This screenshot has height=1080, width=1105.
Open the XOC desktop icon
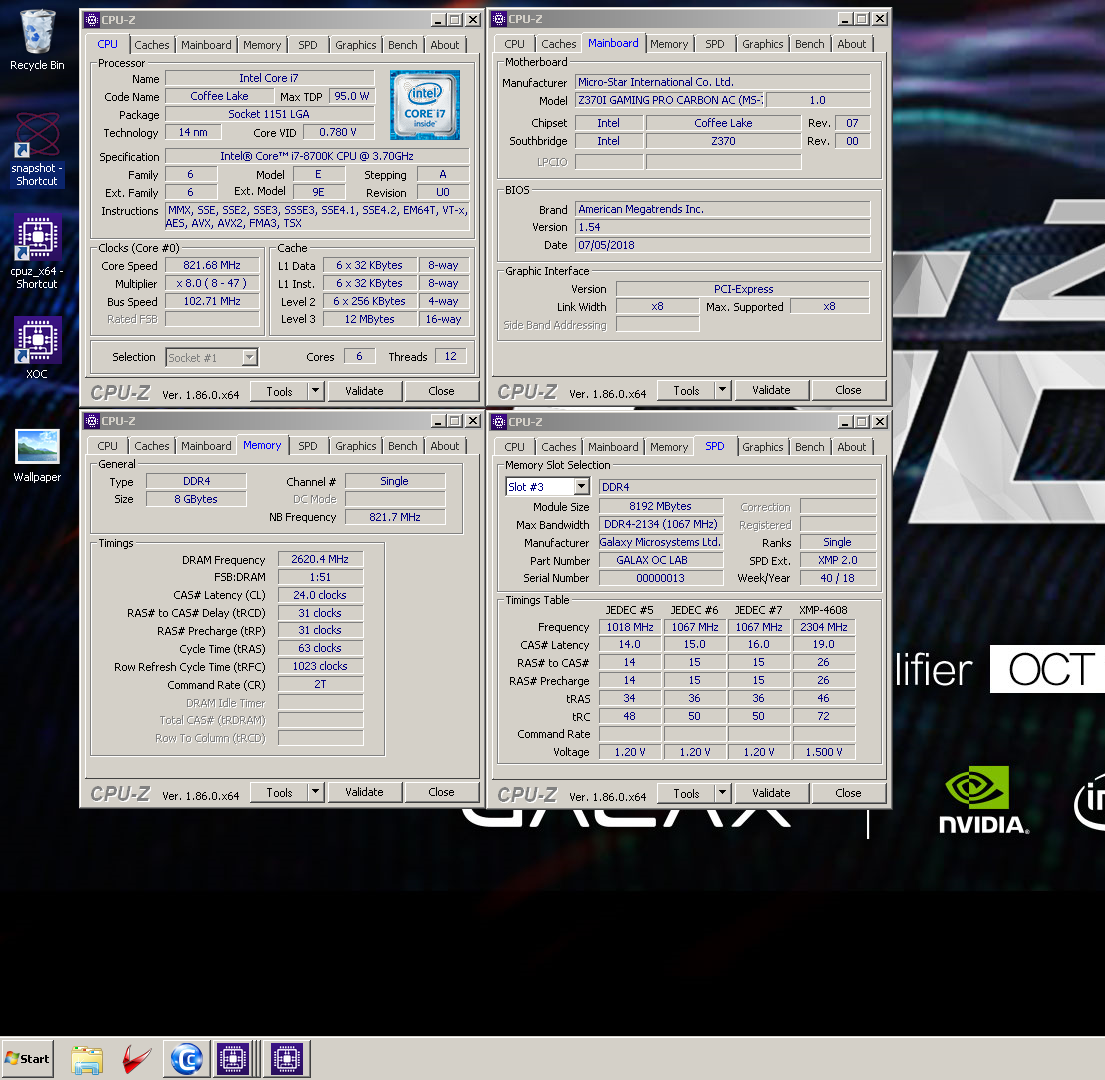[37, 348]
